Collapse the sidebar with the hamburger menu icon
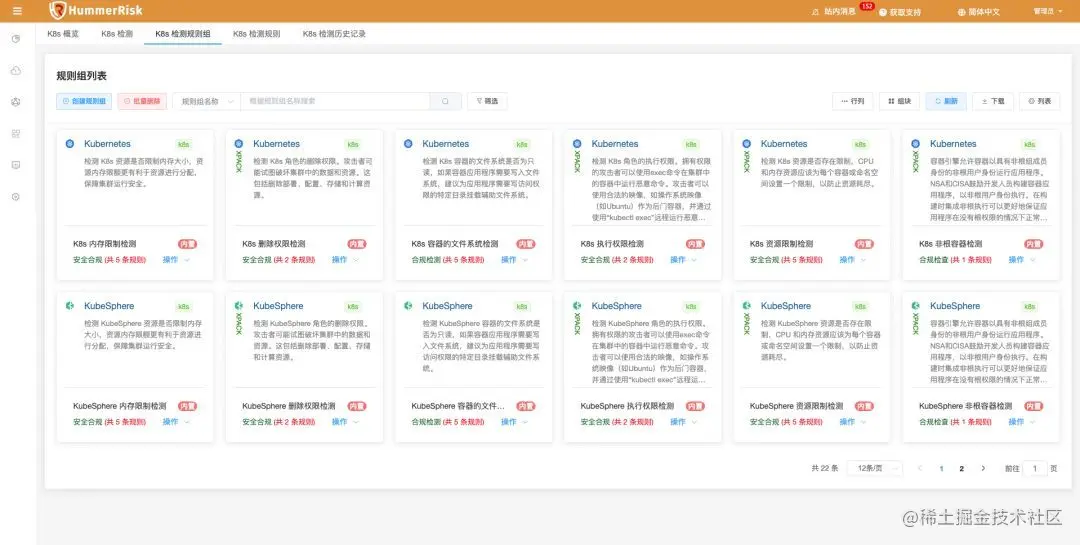This screenshot has width=1080, height=545. [17, 11]
